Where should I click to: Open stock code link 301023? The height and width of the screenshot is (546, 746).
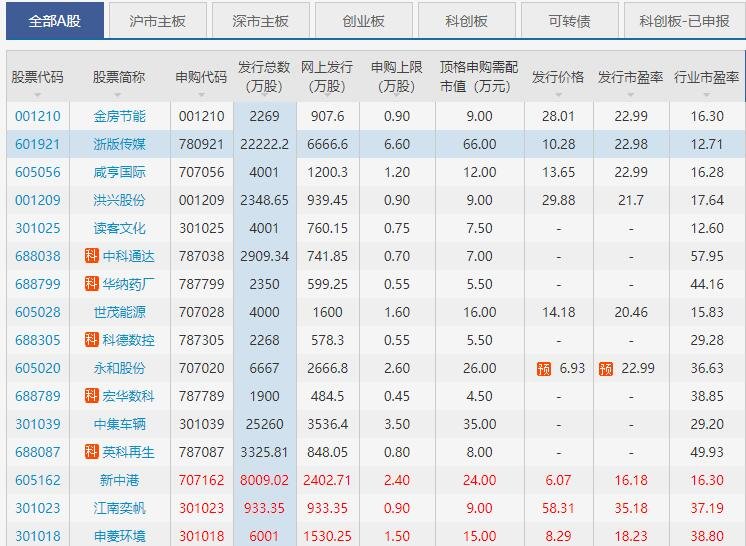(38, 508)
